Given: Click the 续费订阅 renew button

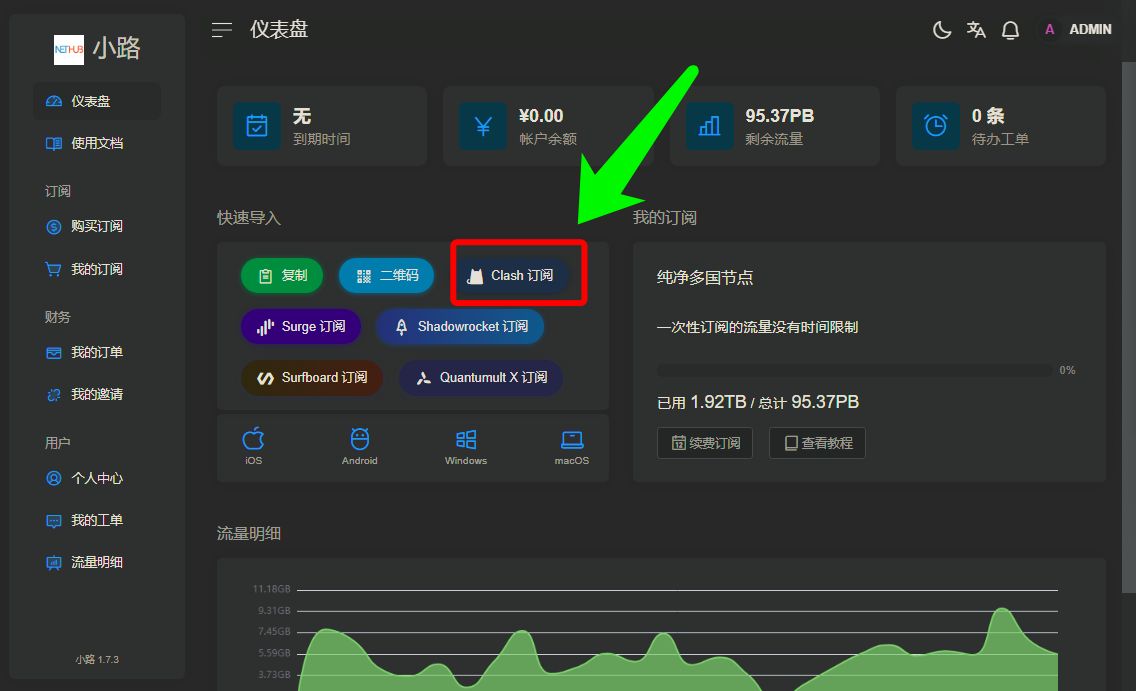Looking at the screenshot, I should pos(705,443).
